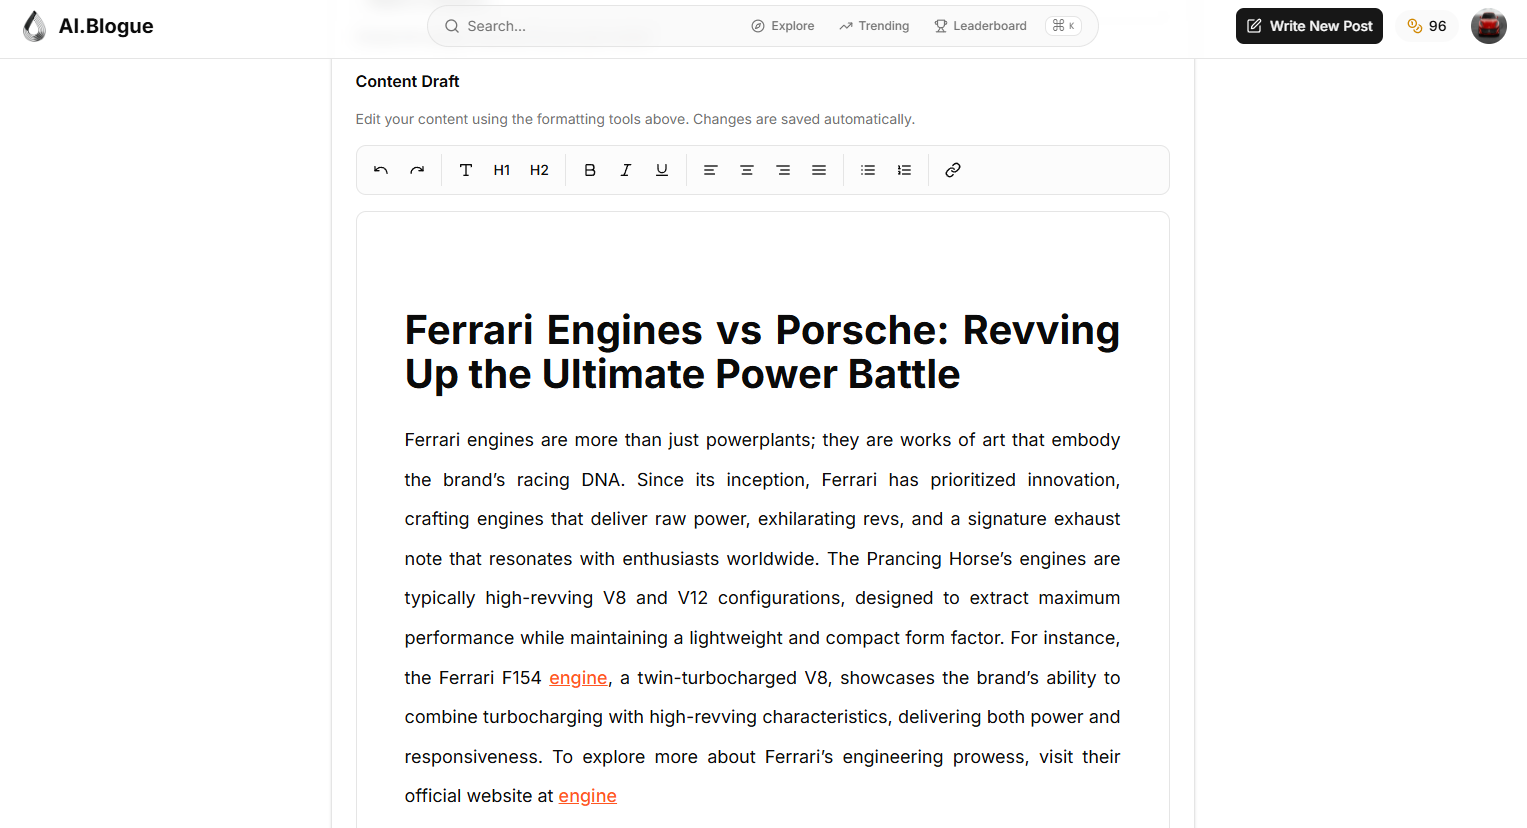Center-align the text

pos(747,170)
